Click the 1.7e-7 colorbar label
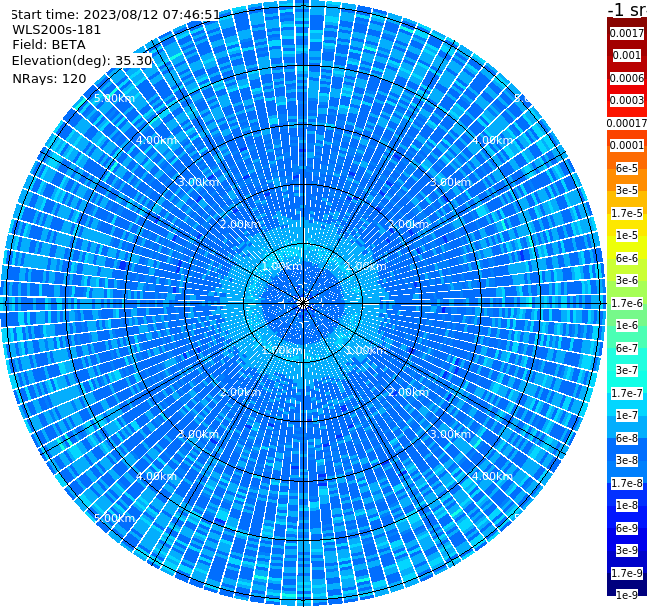647x607 pixels. 627,393
